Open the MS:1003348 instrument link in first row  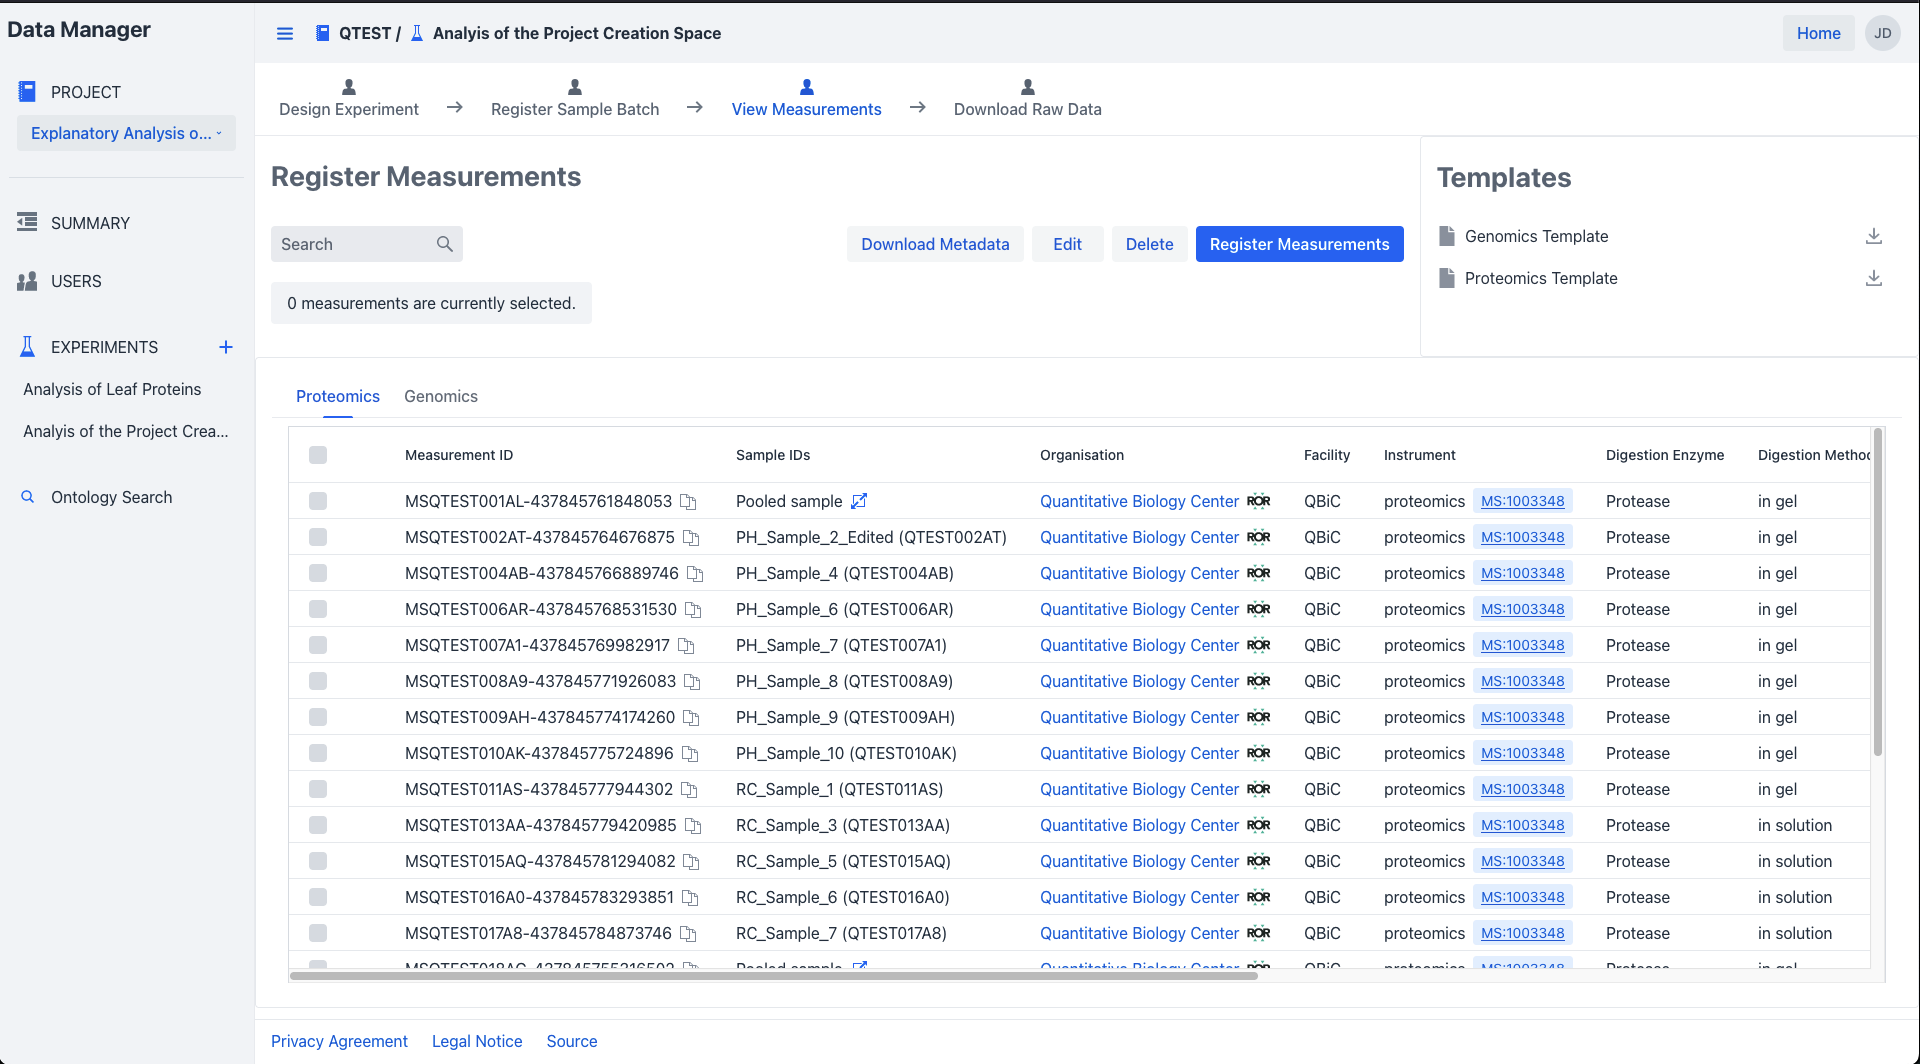point(1522,501)
